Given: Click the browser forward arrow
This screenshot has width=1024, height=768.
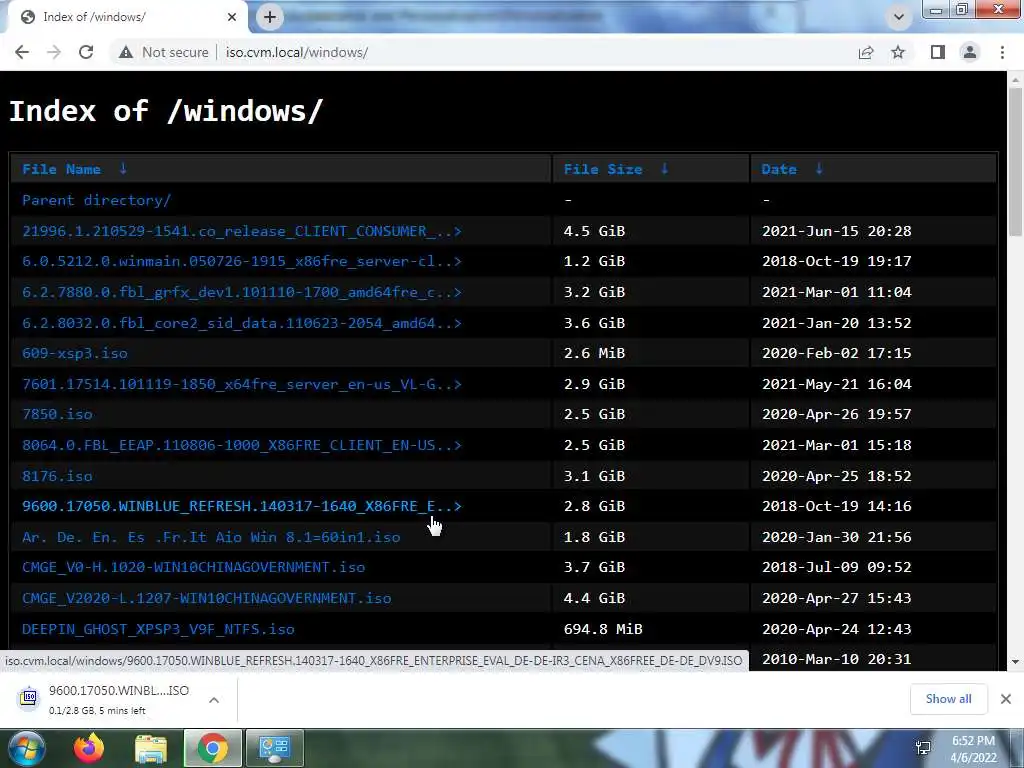Looking at the screenshot, I should tap(54, 52).
